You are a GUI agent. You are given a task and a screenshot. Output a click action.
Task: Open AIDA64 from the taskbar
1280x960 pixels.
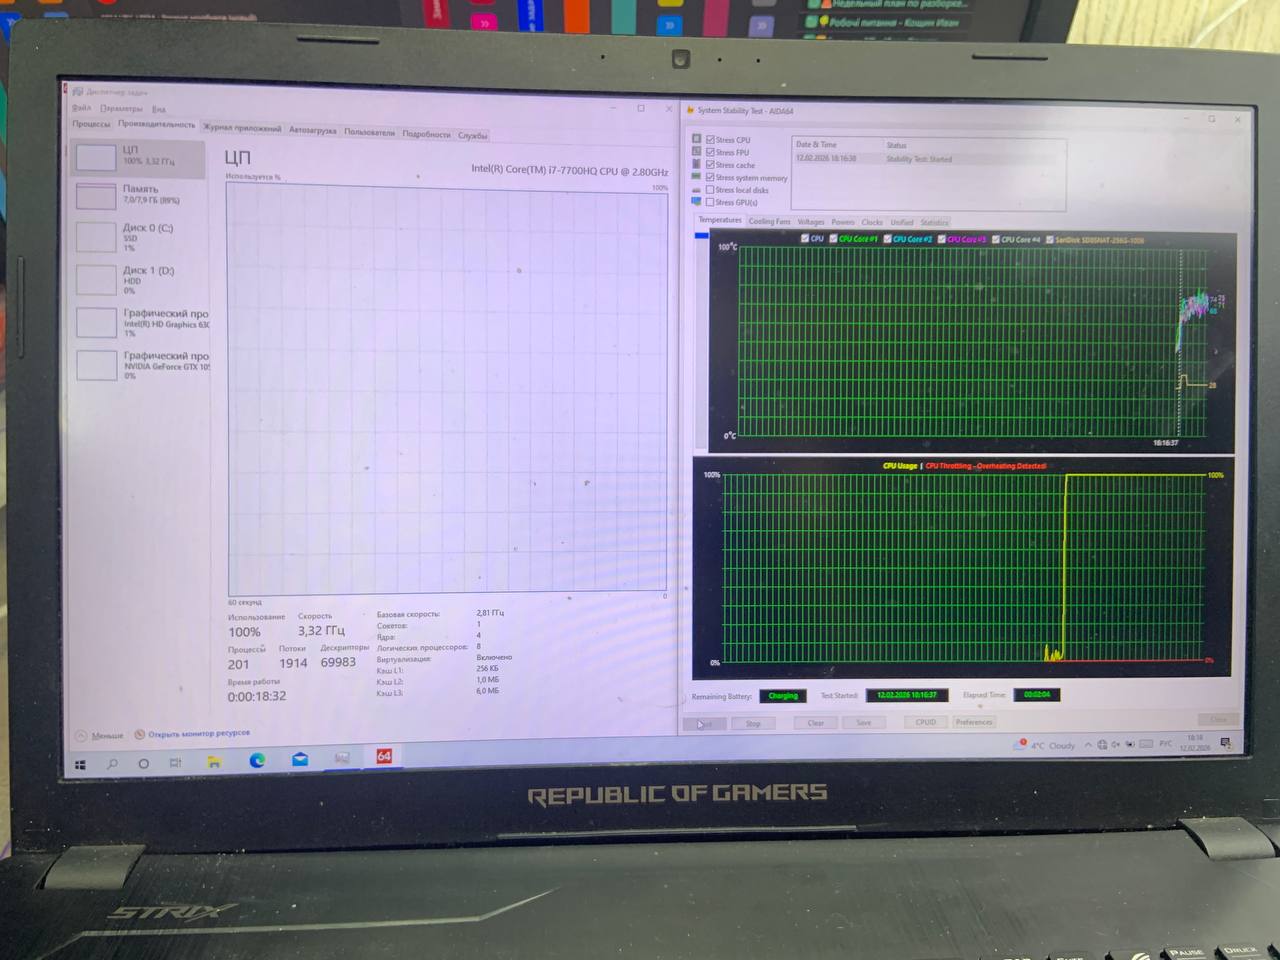pyautogui.click(x=384, y=757)
